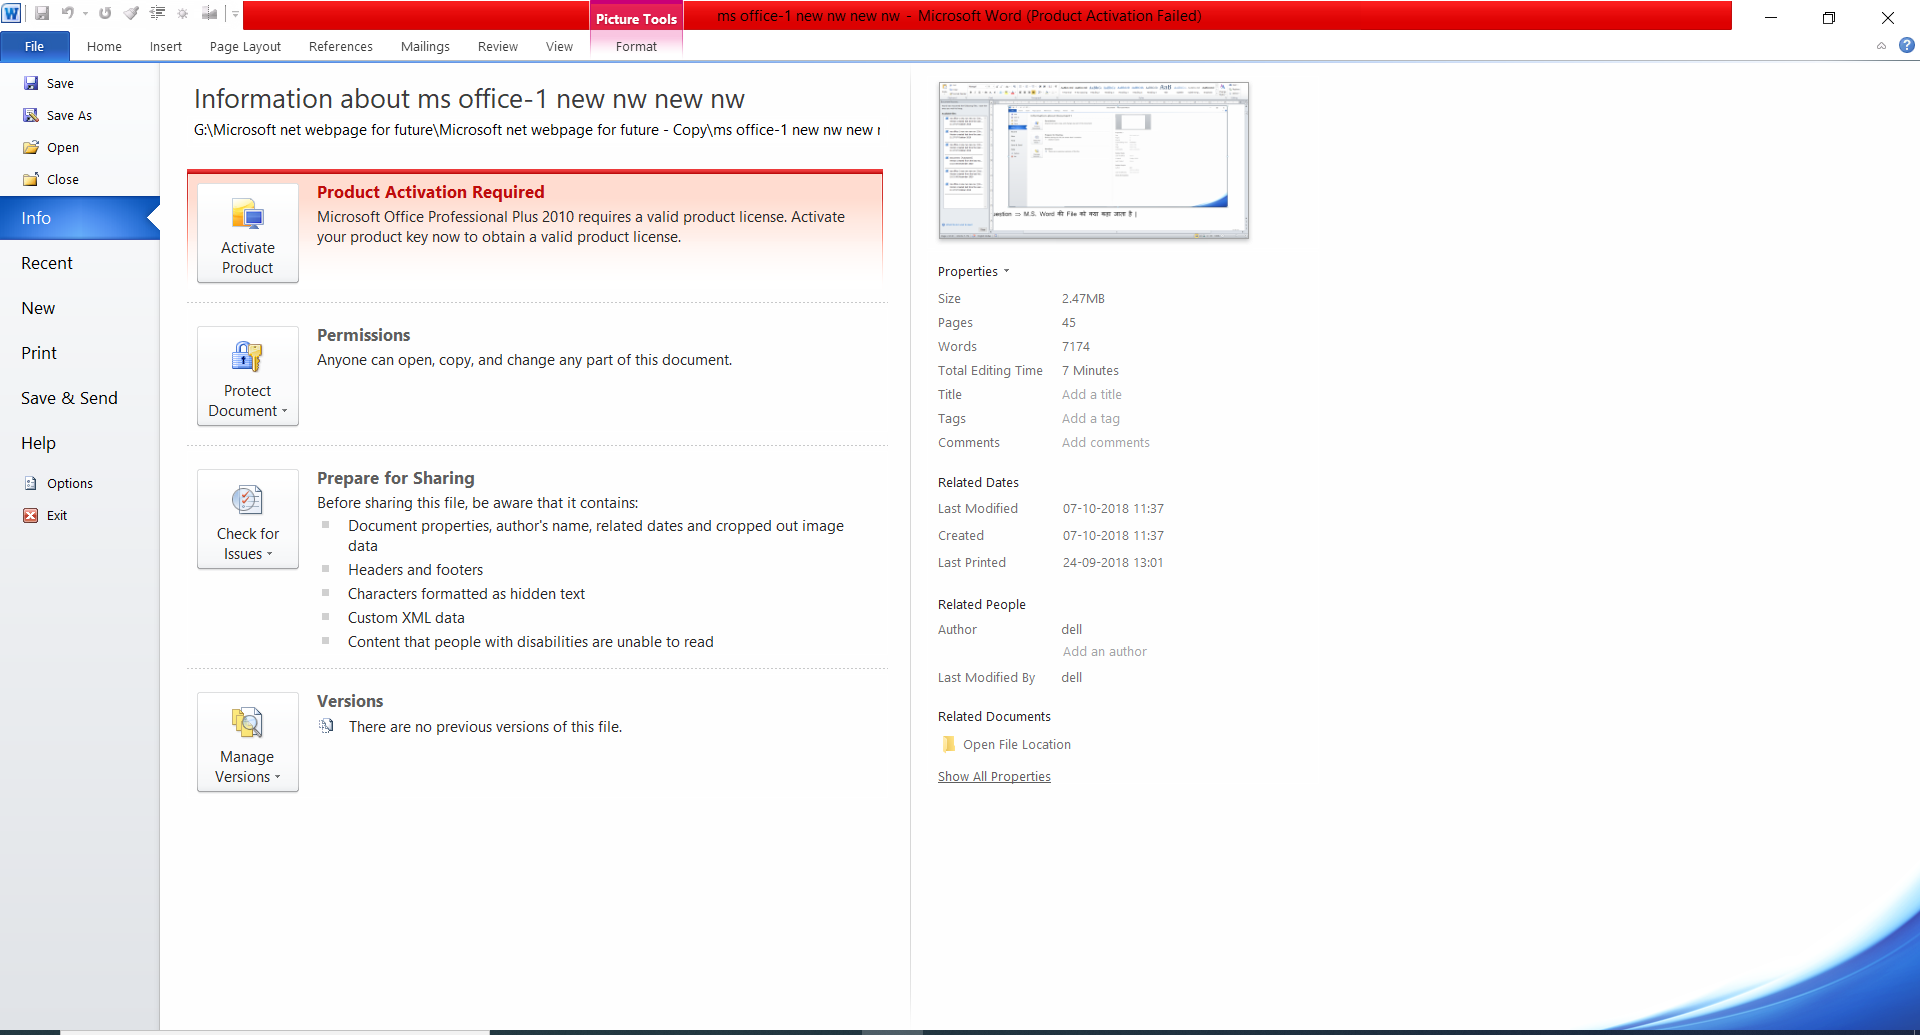The width and height of the screenshot is (1920, 1035).
Task: Click the Corrections (sun) icon in Quick Access Toolbar
Action: (182, 13)
